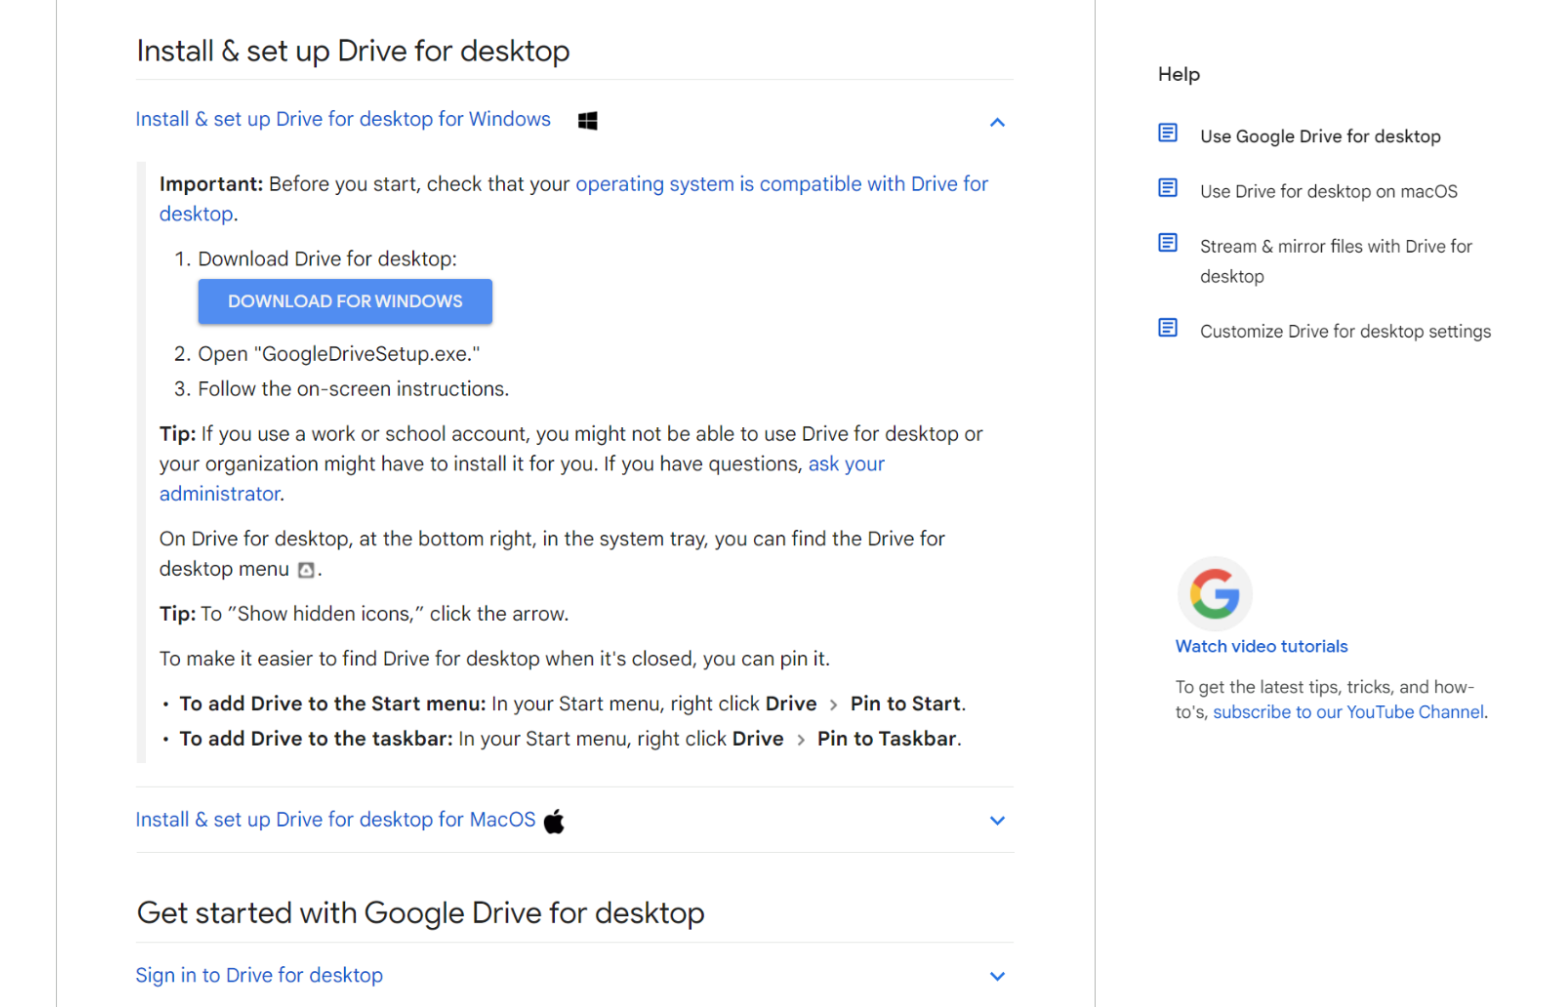The height and width of the screenshot is (1007, 1551).
Task: Click Get started with Google Drive for desktop heading
Action: (420, 913)
